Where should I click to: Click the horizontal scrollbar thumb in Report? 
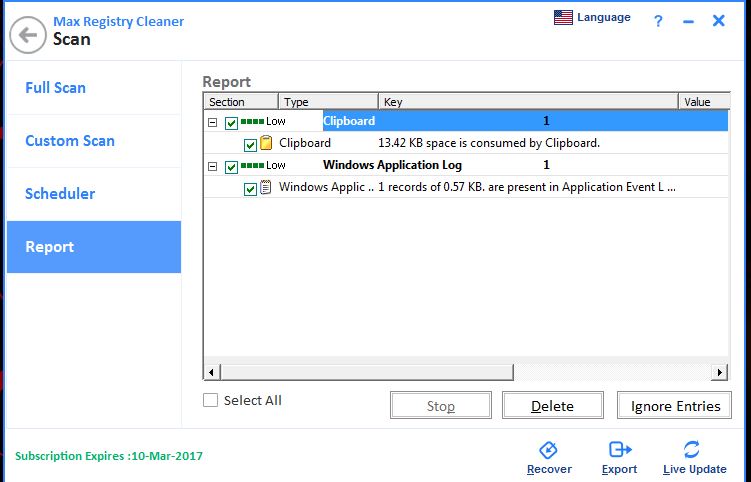click(367, 372)
